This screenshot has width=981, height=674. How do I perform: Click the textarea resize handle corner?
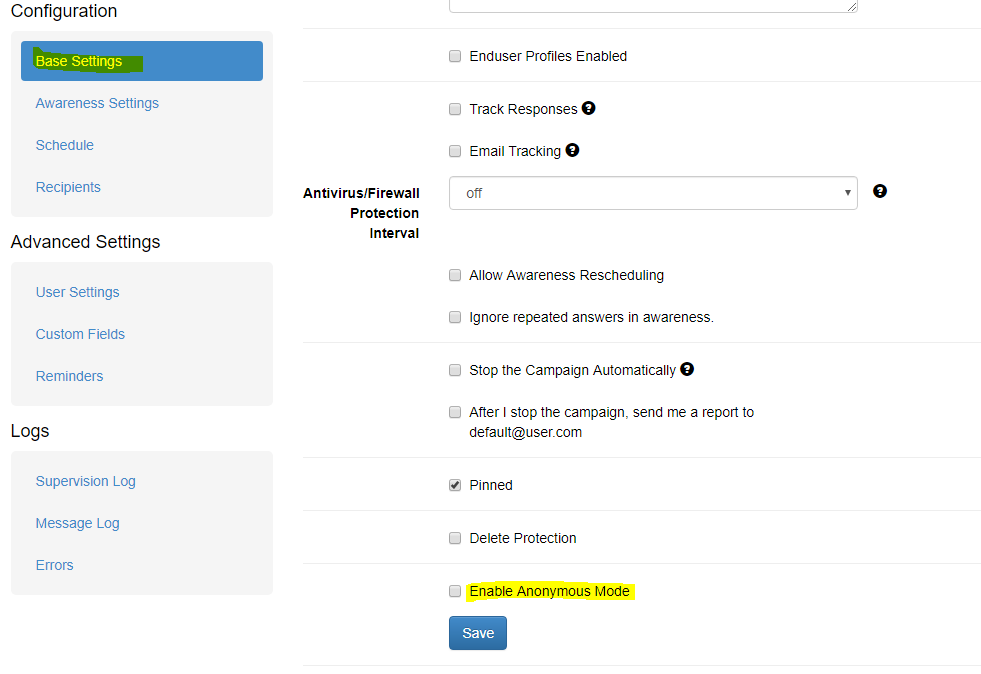click(851, 6)
